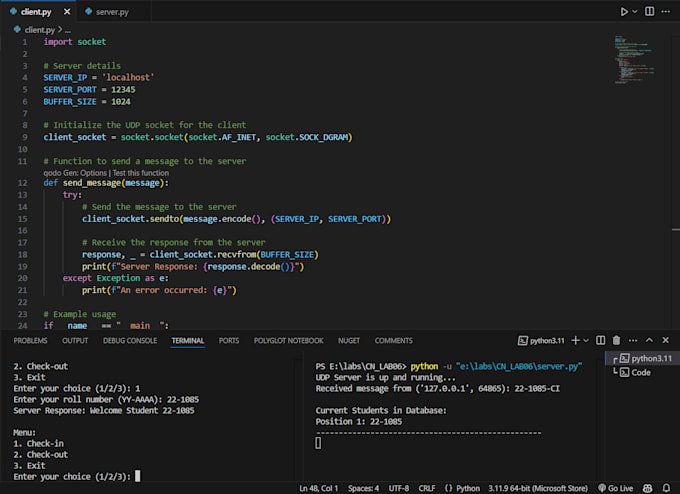
Task: Change file encoding UTF-8
Action: (x=399, y=488)
